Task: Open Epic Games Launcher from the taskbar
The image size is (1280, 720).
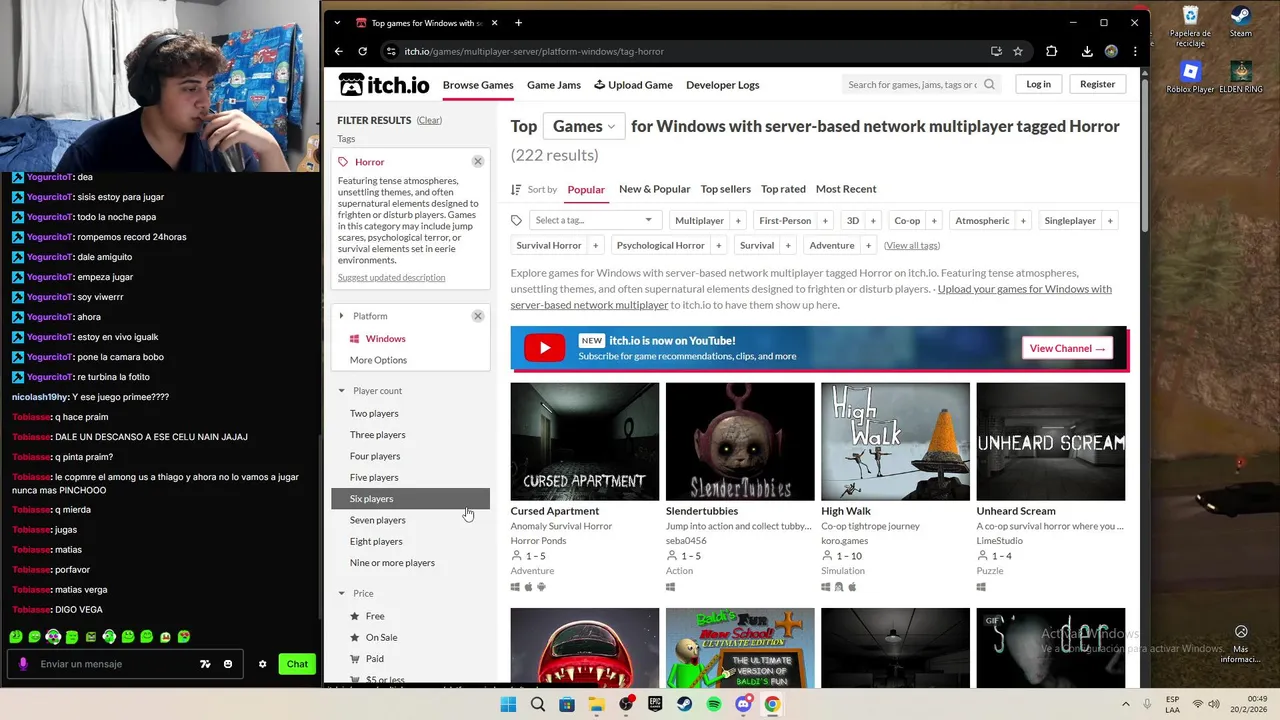Action: [655, 704]
